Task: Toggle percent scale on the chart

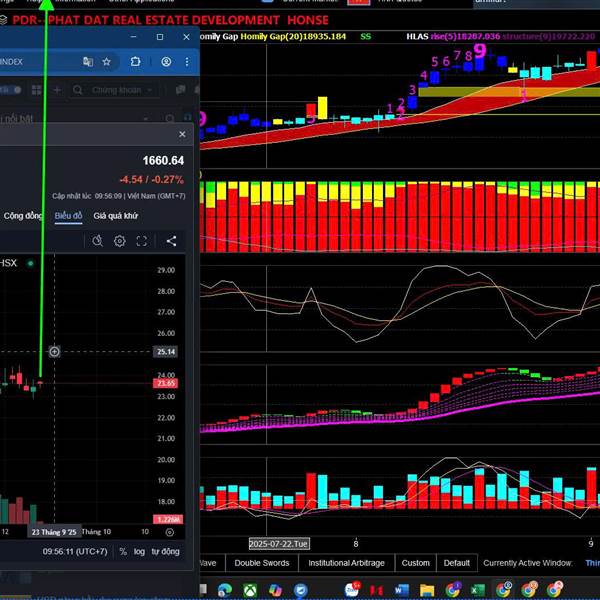Action: 123,551
